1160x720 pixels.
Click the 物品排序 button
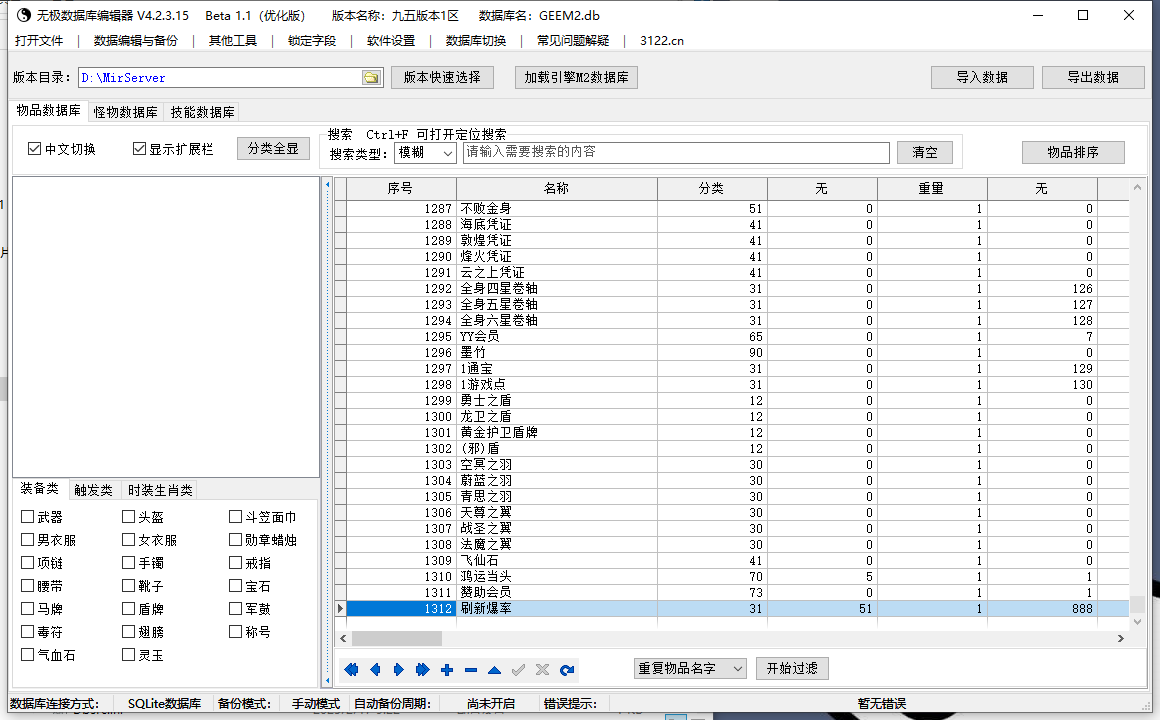tap(1073, 152)
